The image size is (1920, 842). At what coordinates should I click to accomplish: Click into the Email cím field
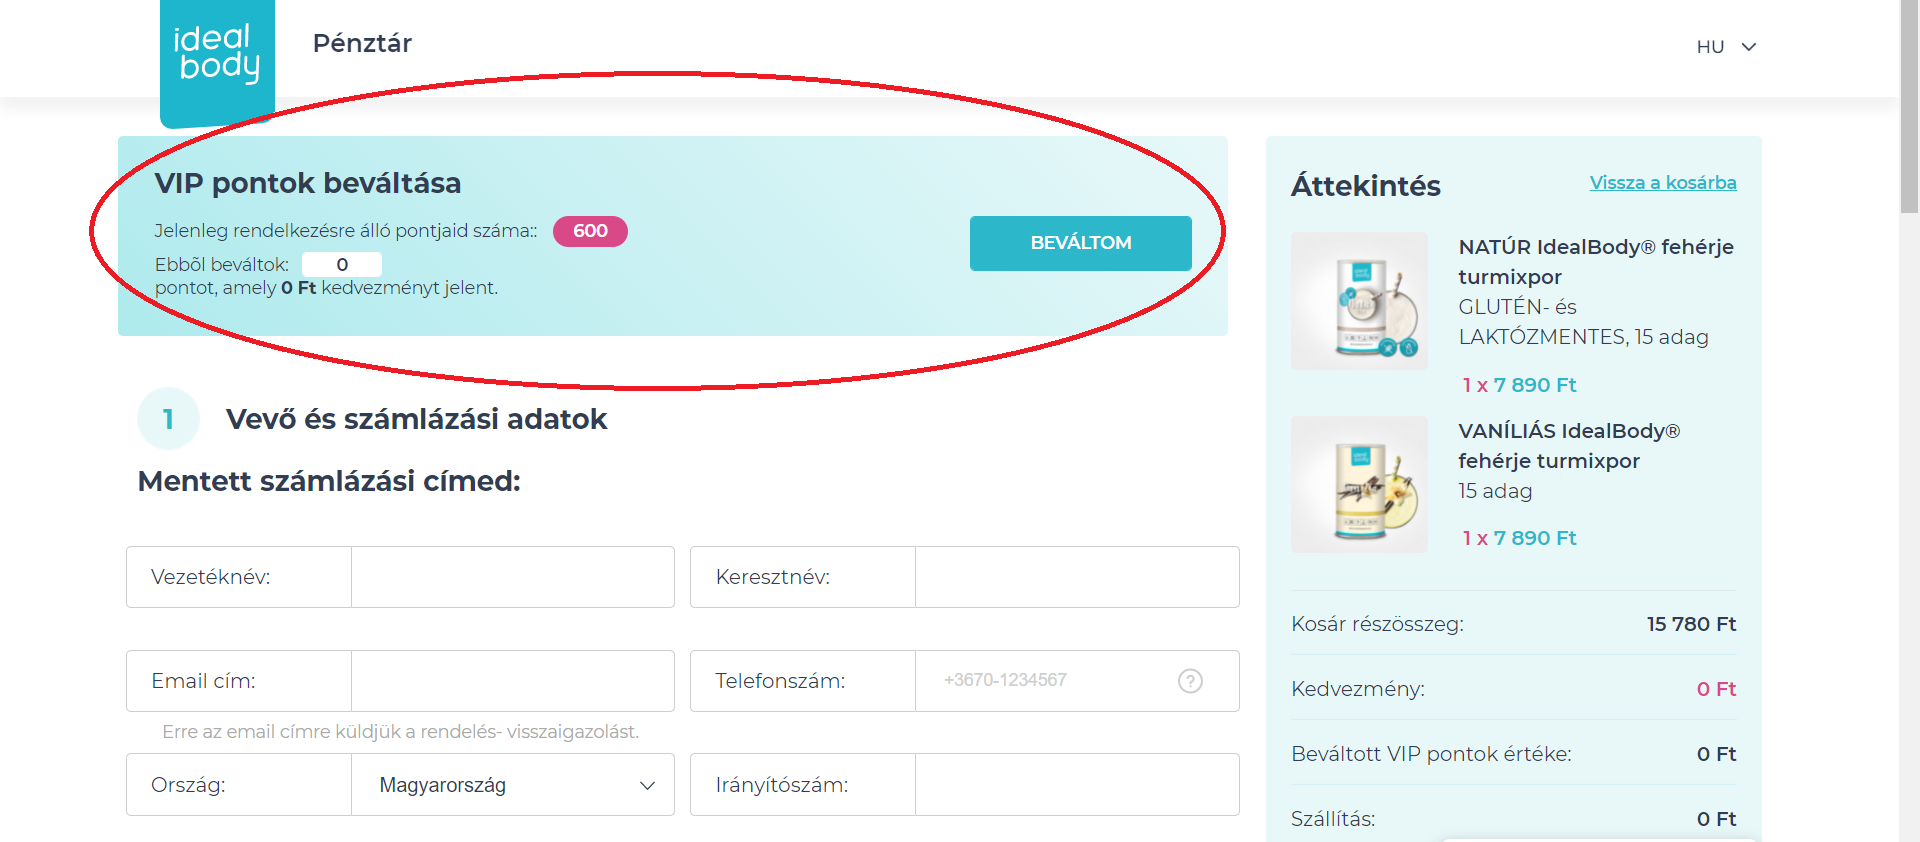coord(512,681)
